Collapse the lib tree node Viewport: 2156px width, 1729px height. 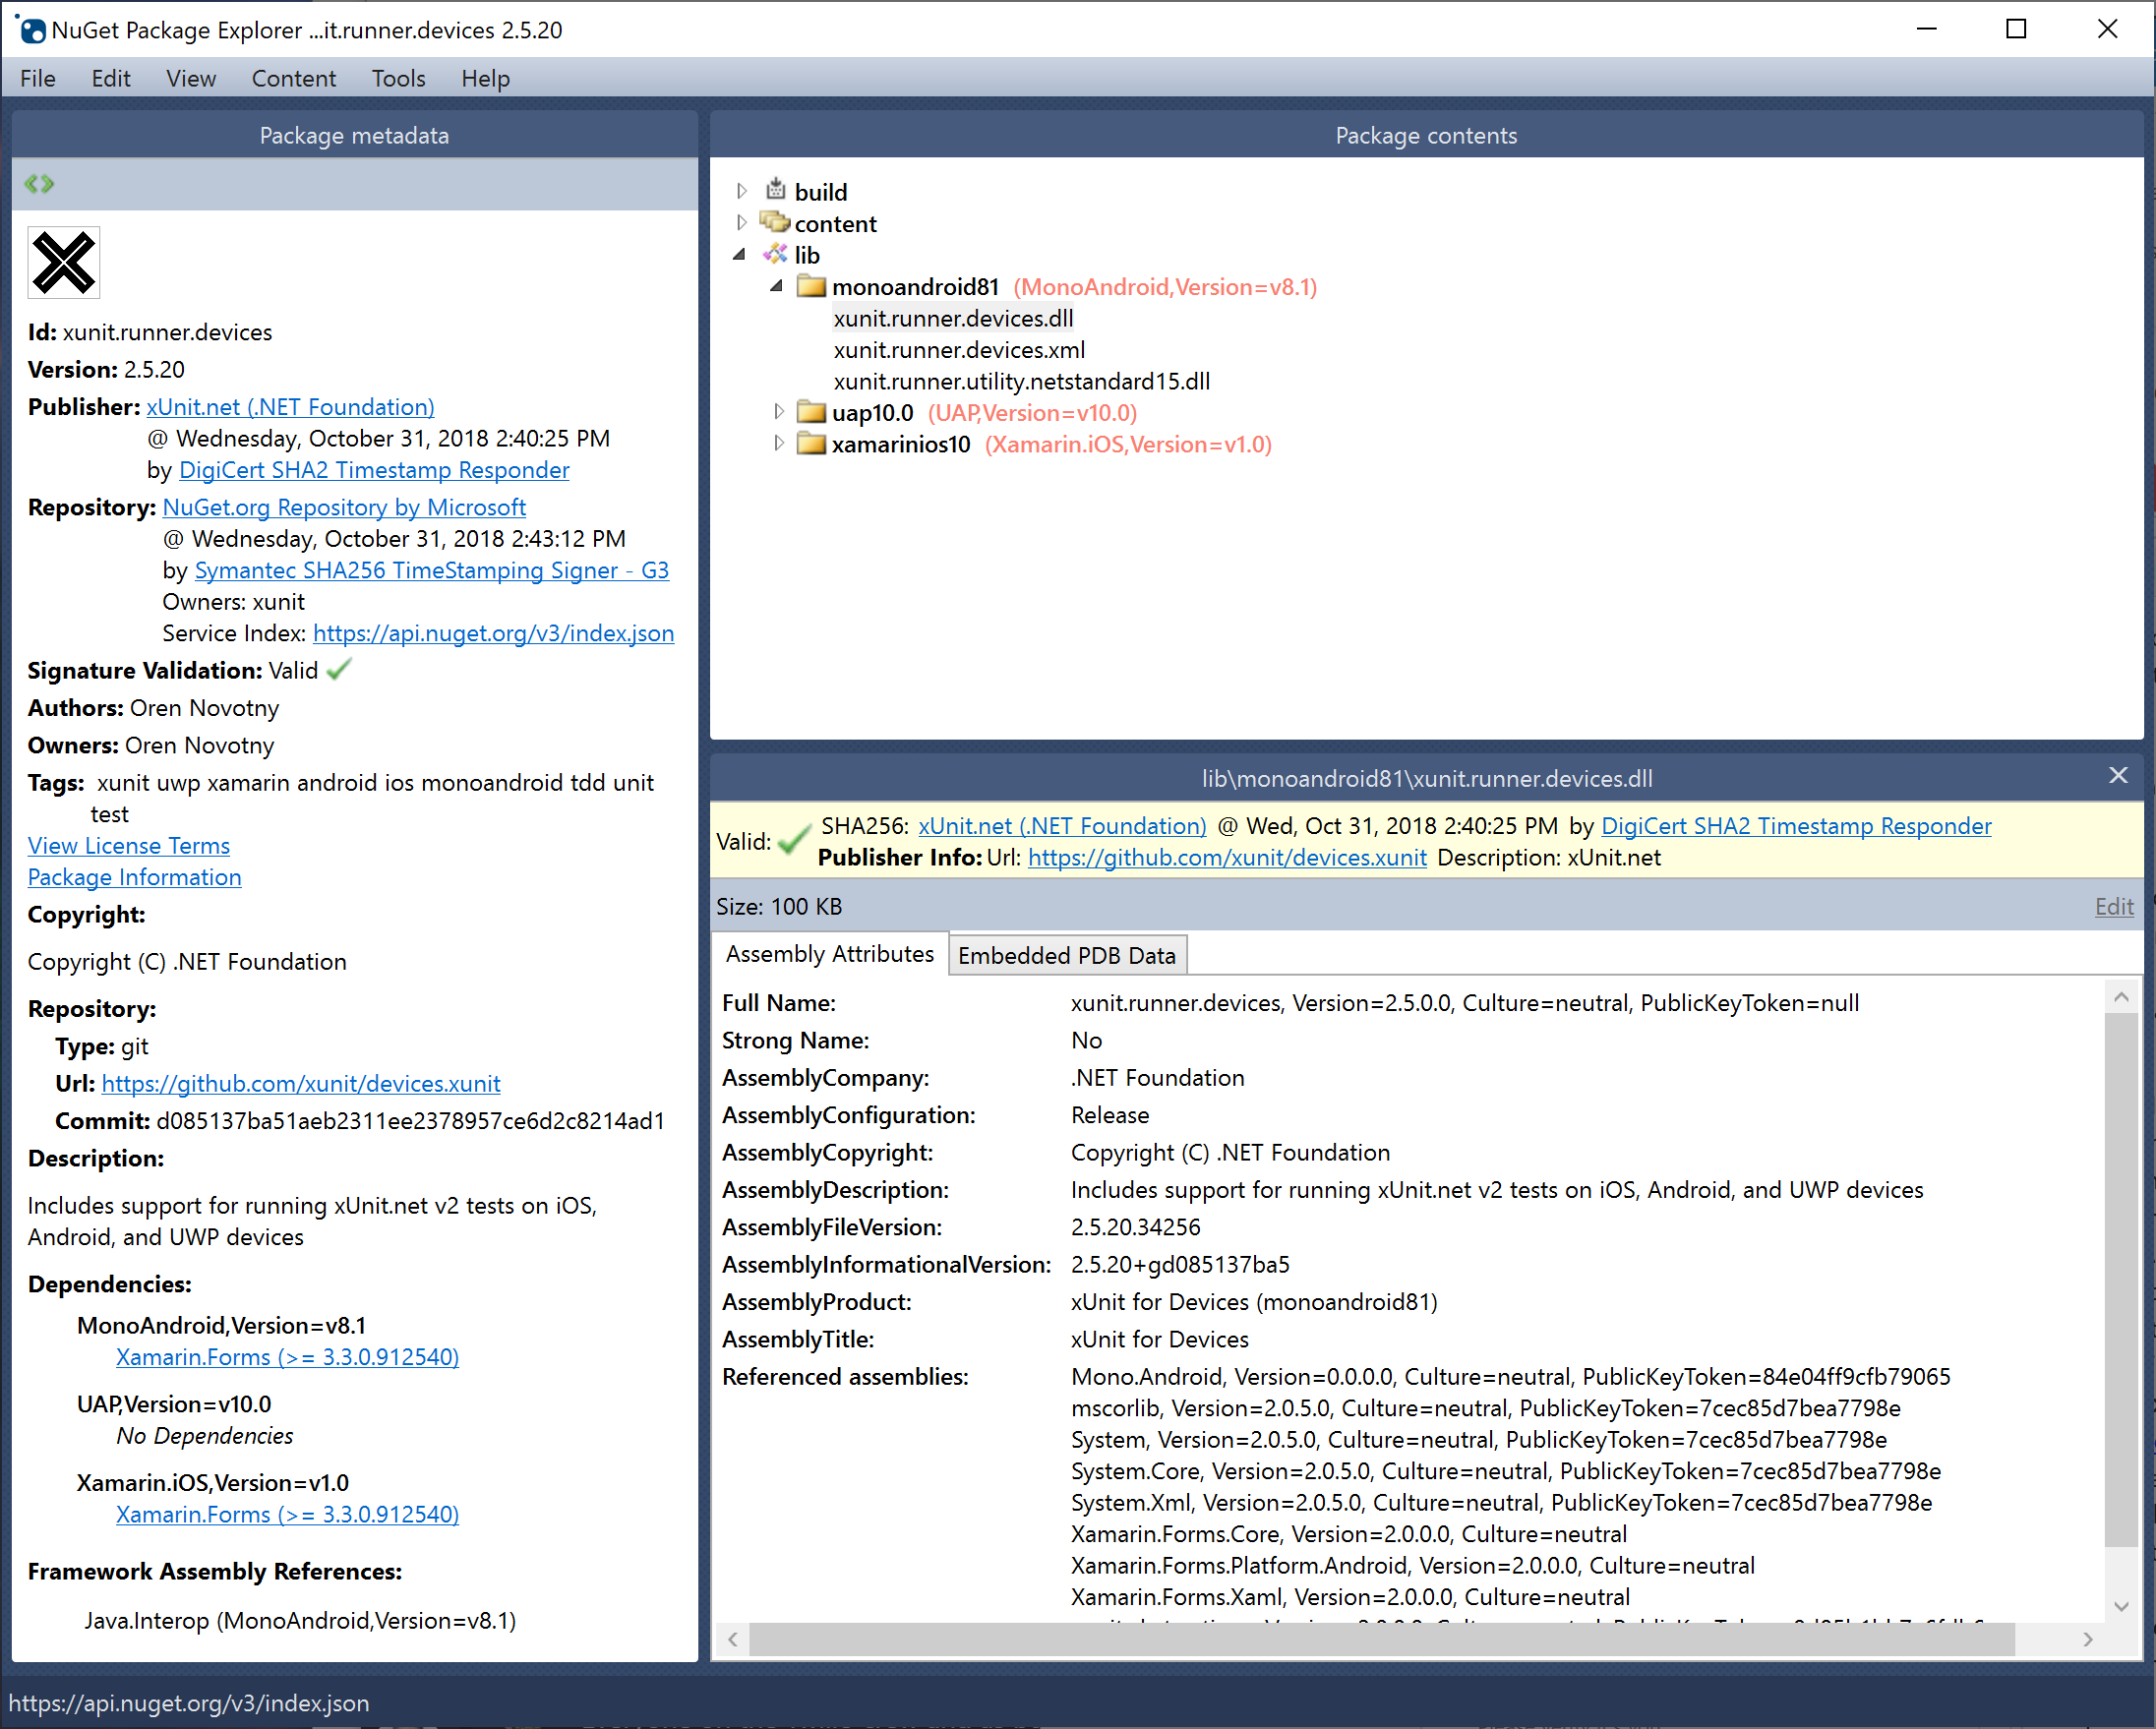tap(740, 254)
